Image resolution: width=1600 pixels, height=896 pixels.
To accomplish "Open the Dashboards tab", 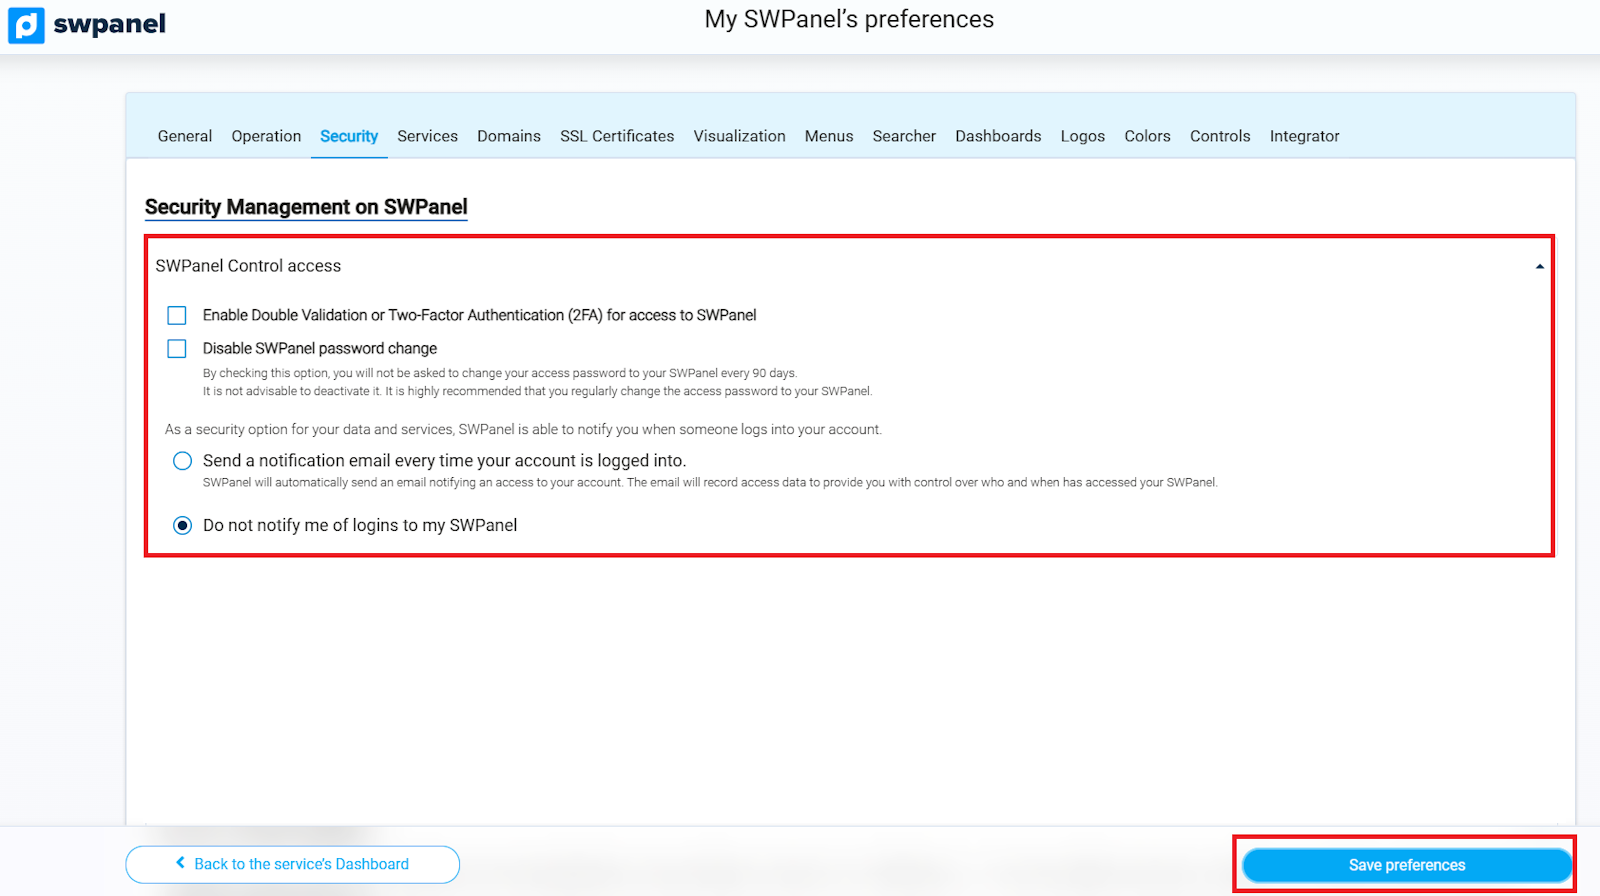I will tap(998, 136).
